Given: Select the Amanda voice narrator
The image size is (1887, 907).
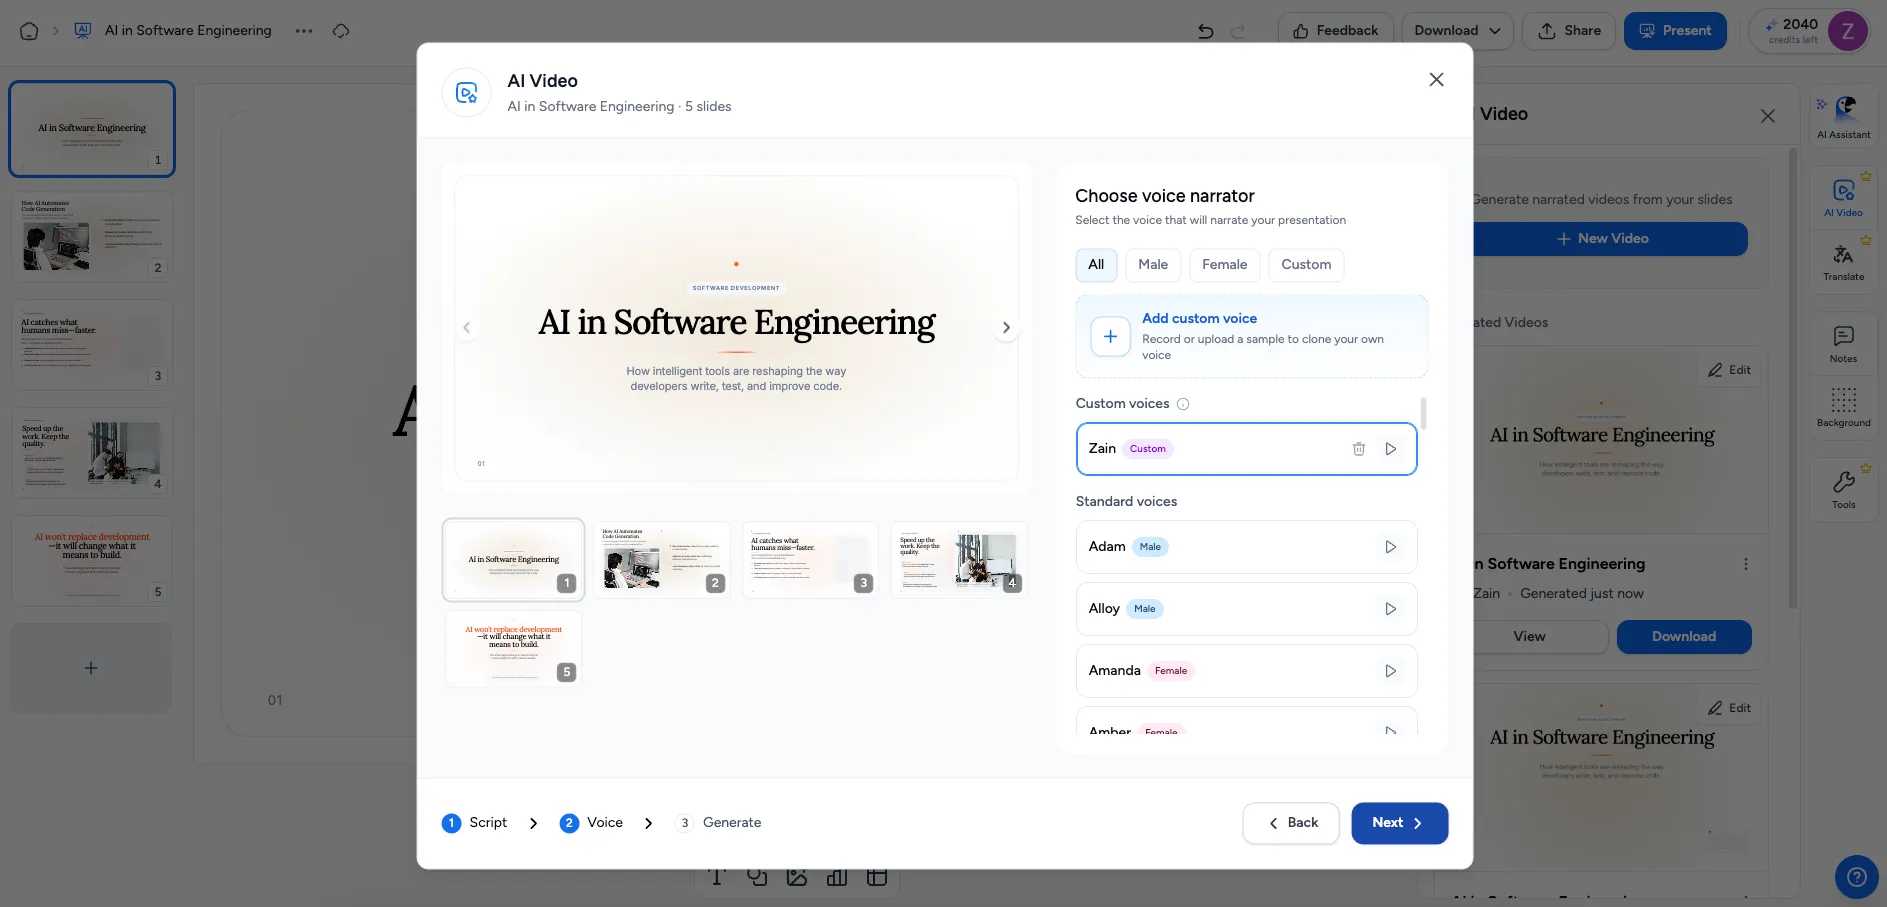Looking at the screenshot, I should click(x=1246, y=671).
